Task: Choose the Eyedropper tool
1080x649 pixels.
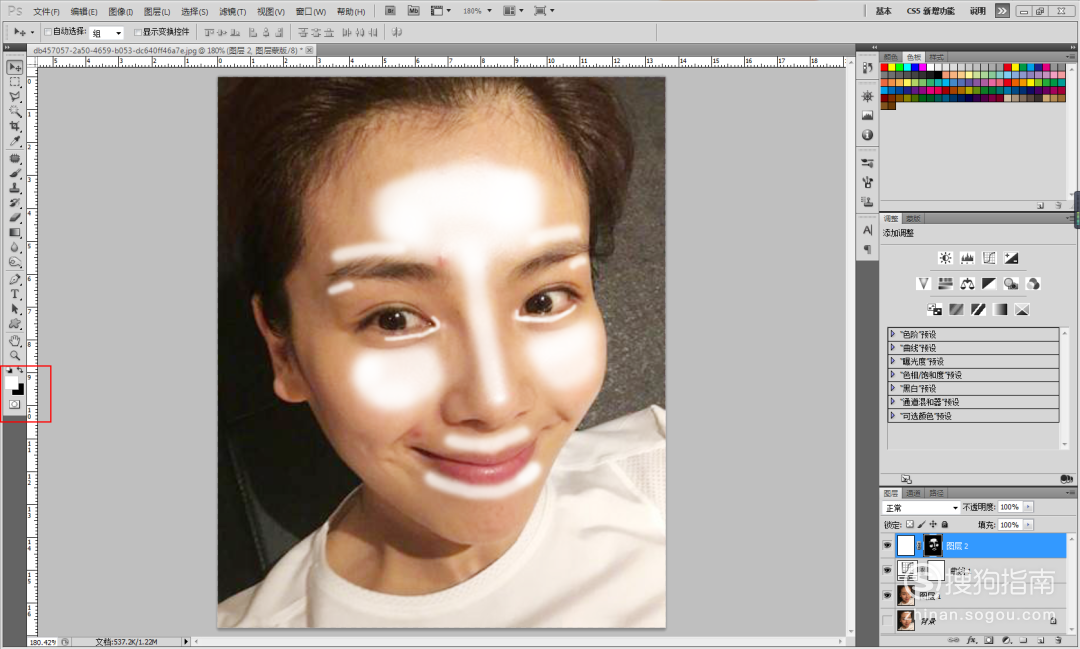Action: [x=15, y=141]
